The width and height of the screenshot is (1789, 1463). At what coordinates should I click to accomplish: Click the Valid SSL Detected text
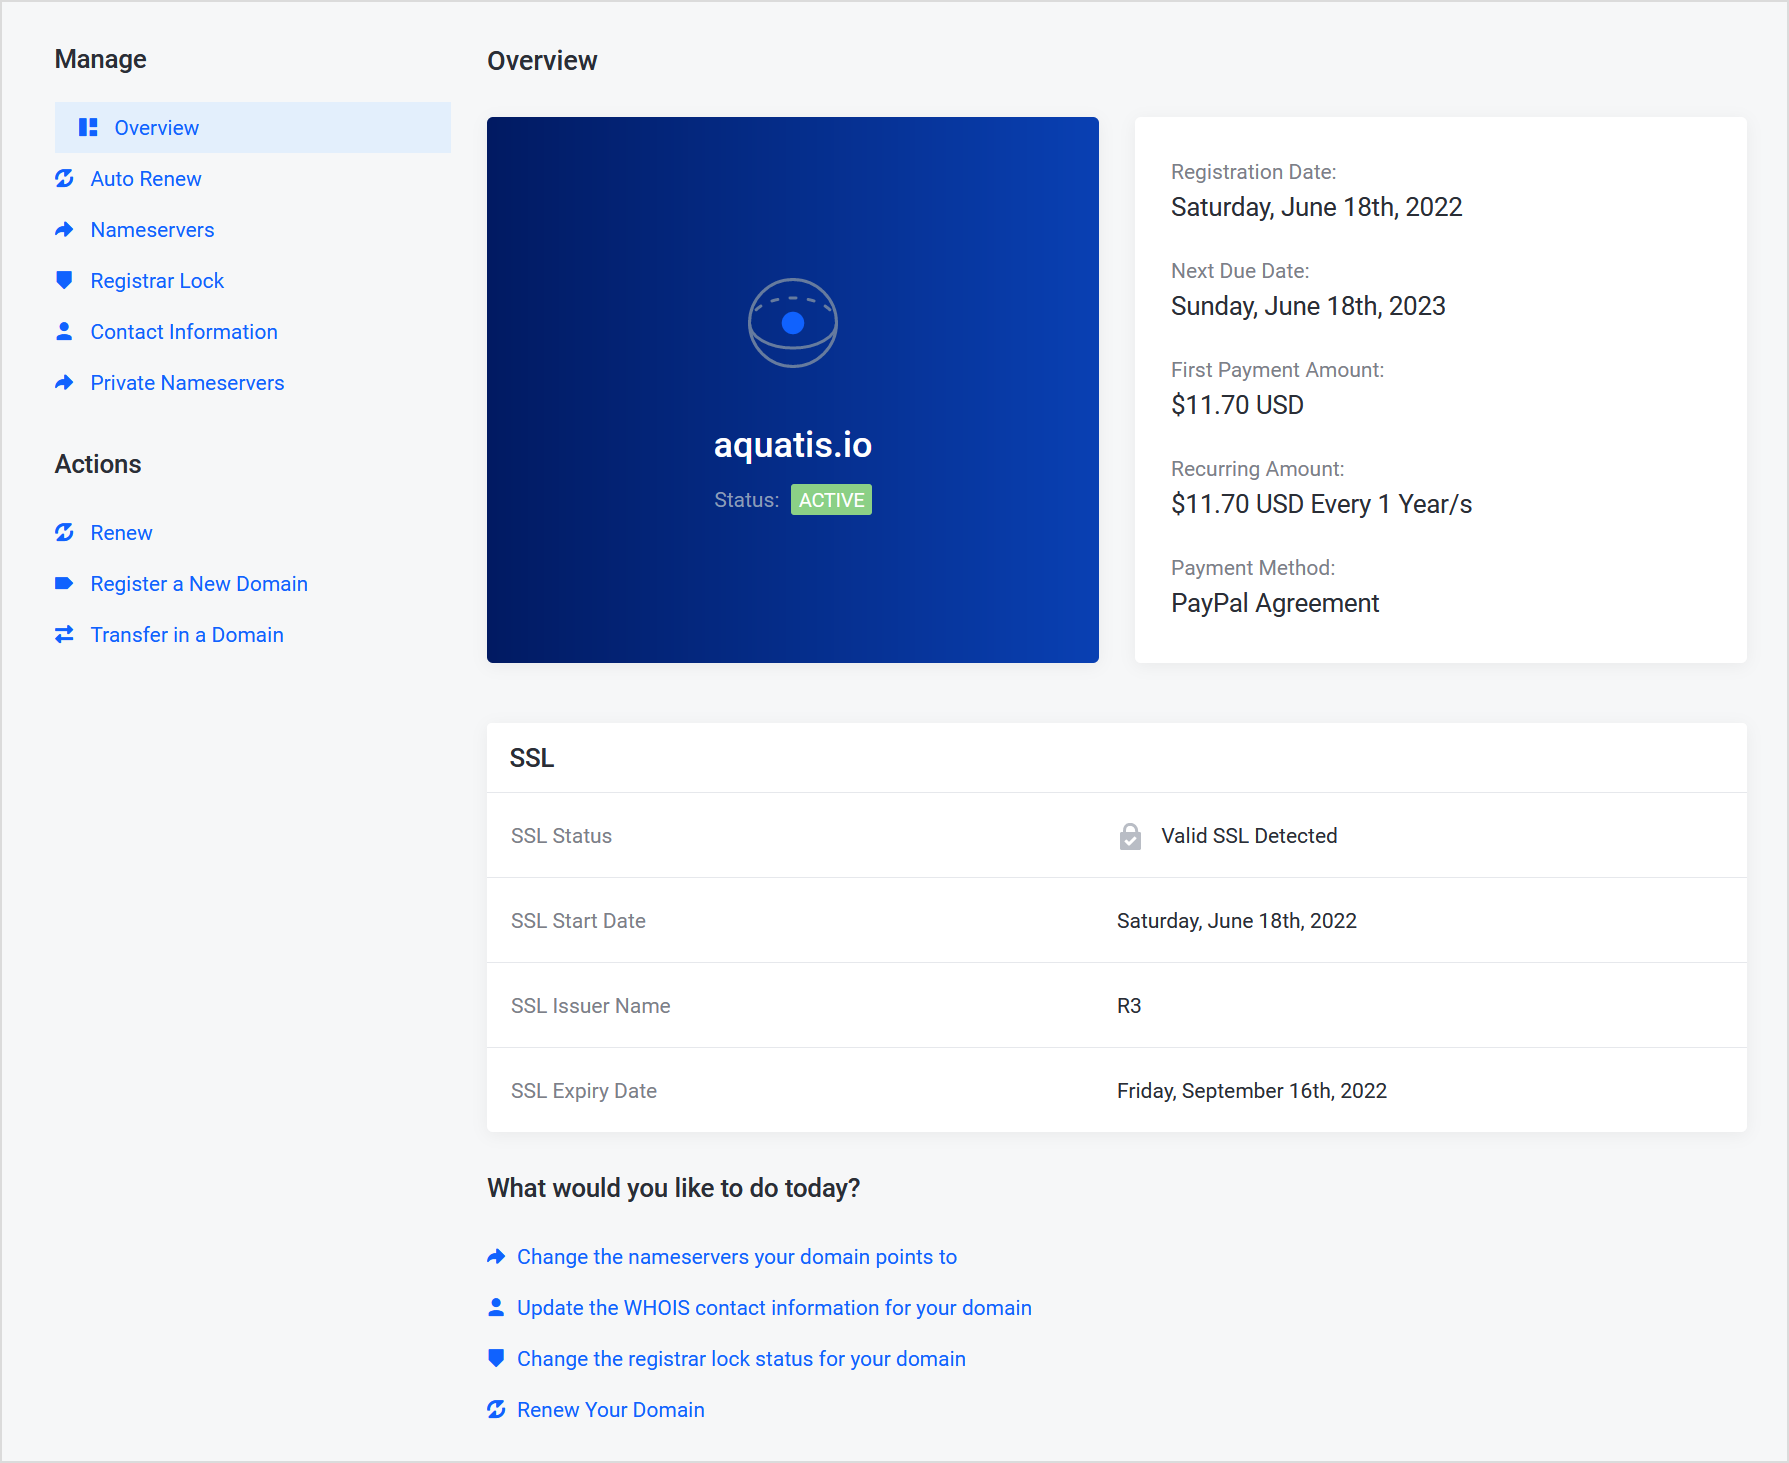tap(1249, 835)
